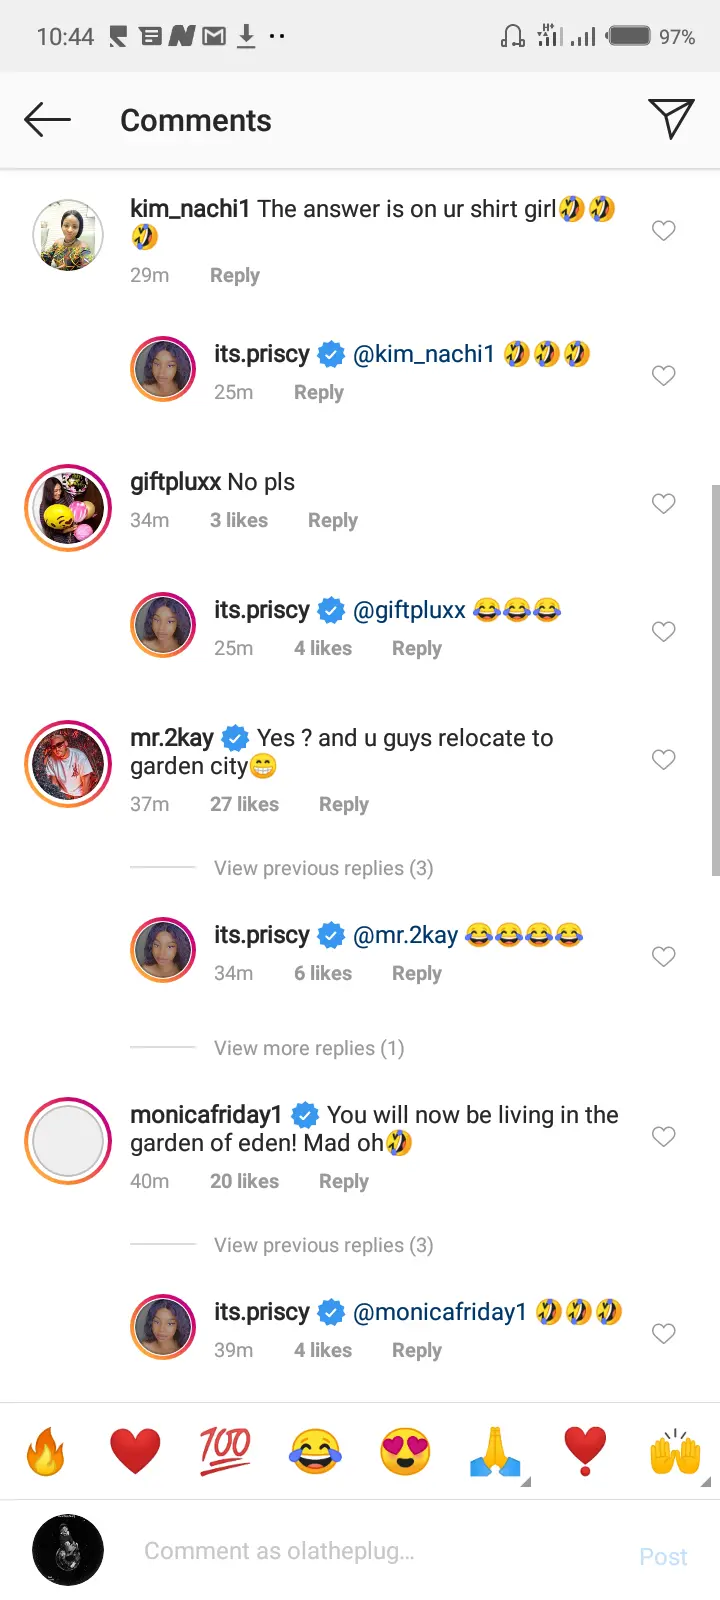Open the @kim_nachi1 mention link

coord(424,354)
